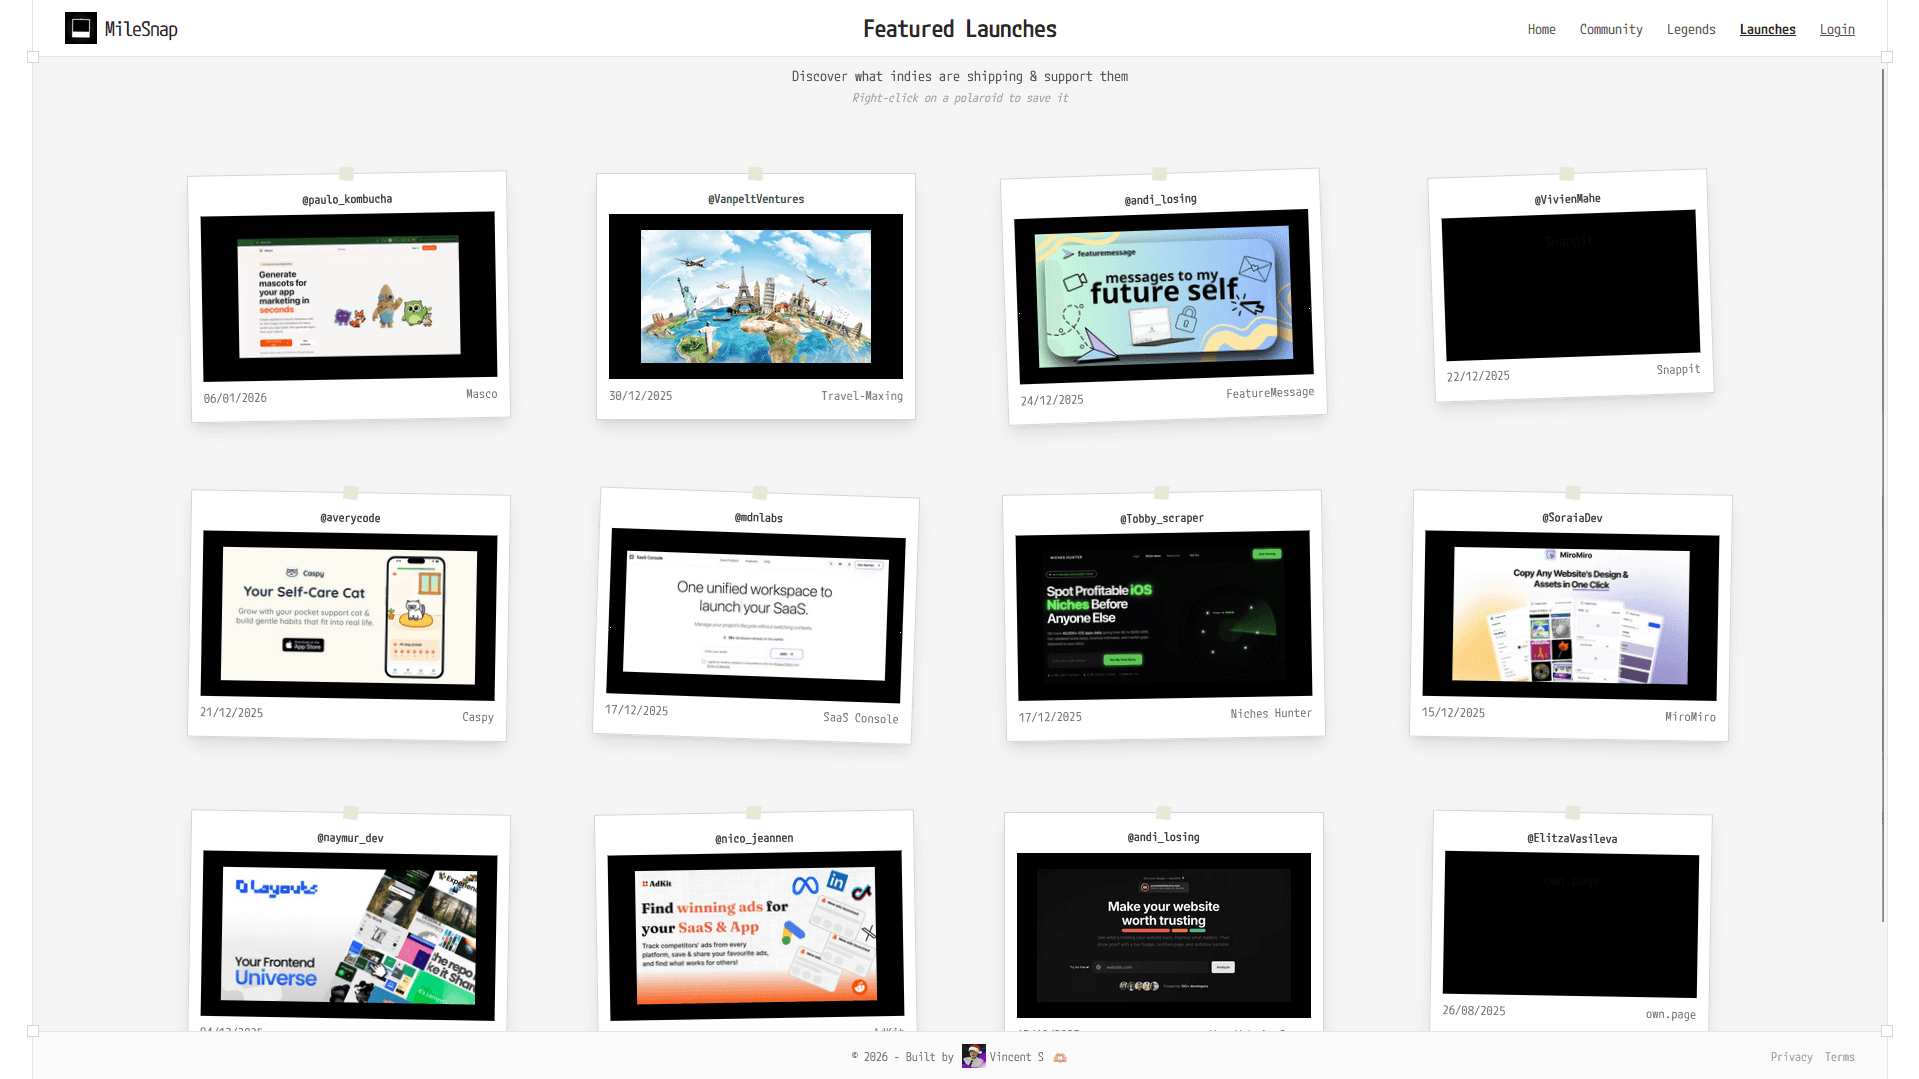Click the Login link
The width and height of the screenshot is (1919, 1079).
1837,29
